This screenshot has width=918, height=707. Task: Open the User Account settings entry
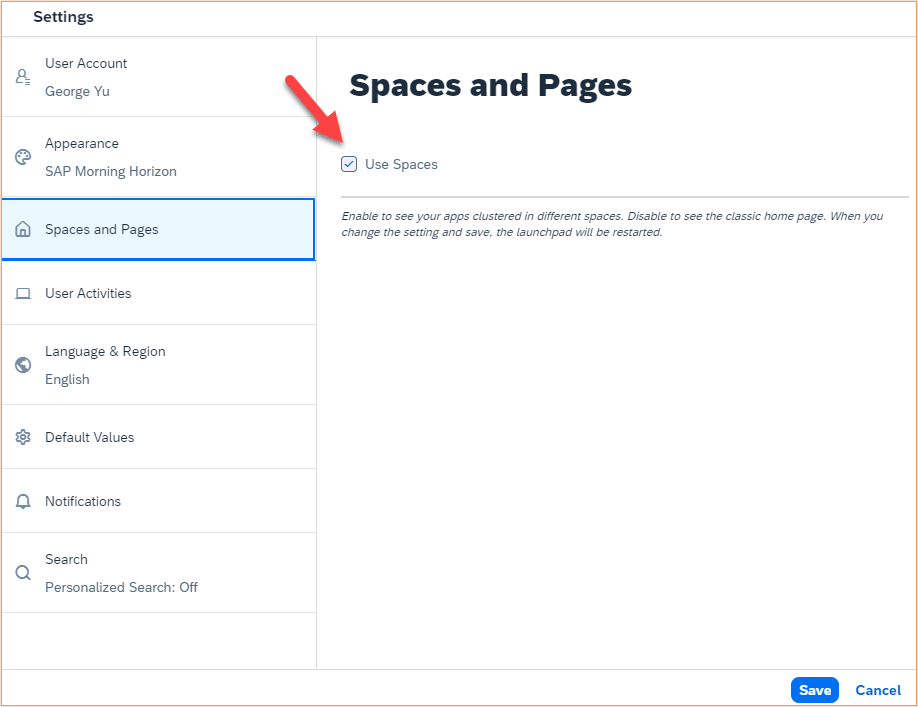(x=159, y=77)
